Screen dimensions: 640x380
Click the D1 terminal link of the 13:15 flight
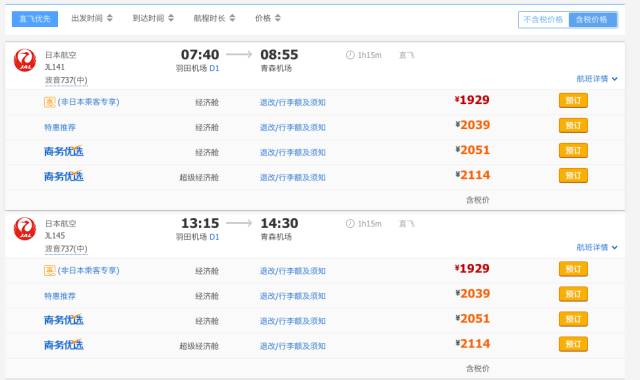coord(214,237)
